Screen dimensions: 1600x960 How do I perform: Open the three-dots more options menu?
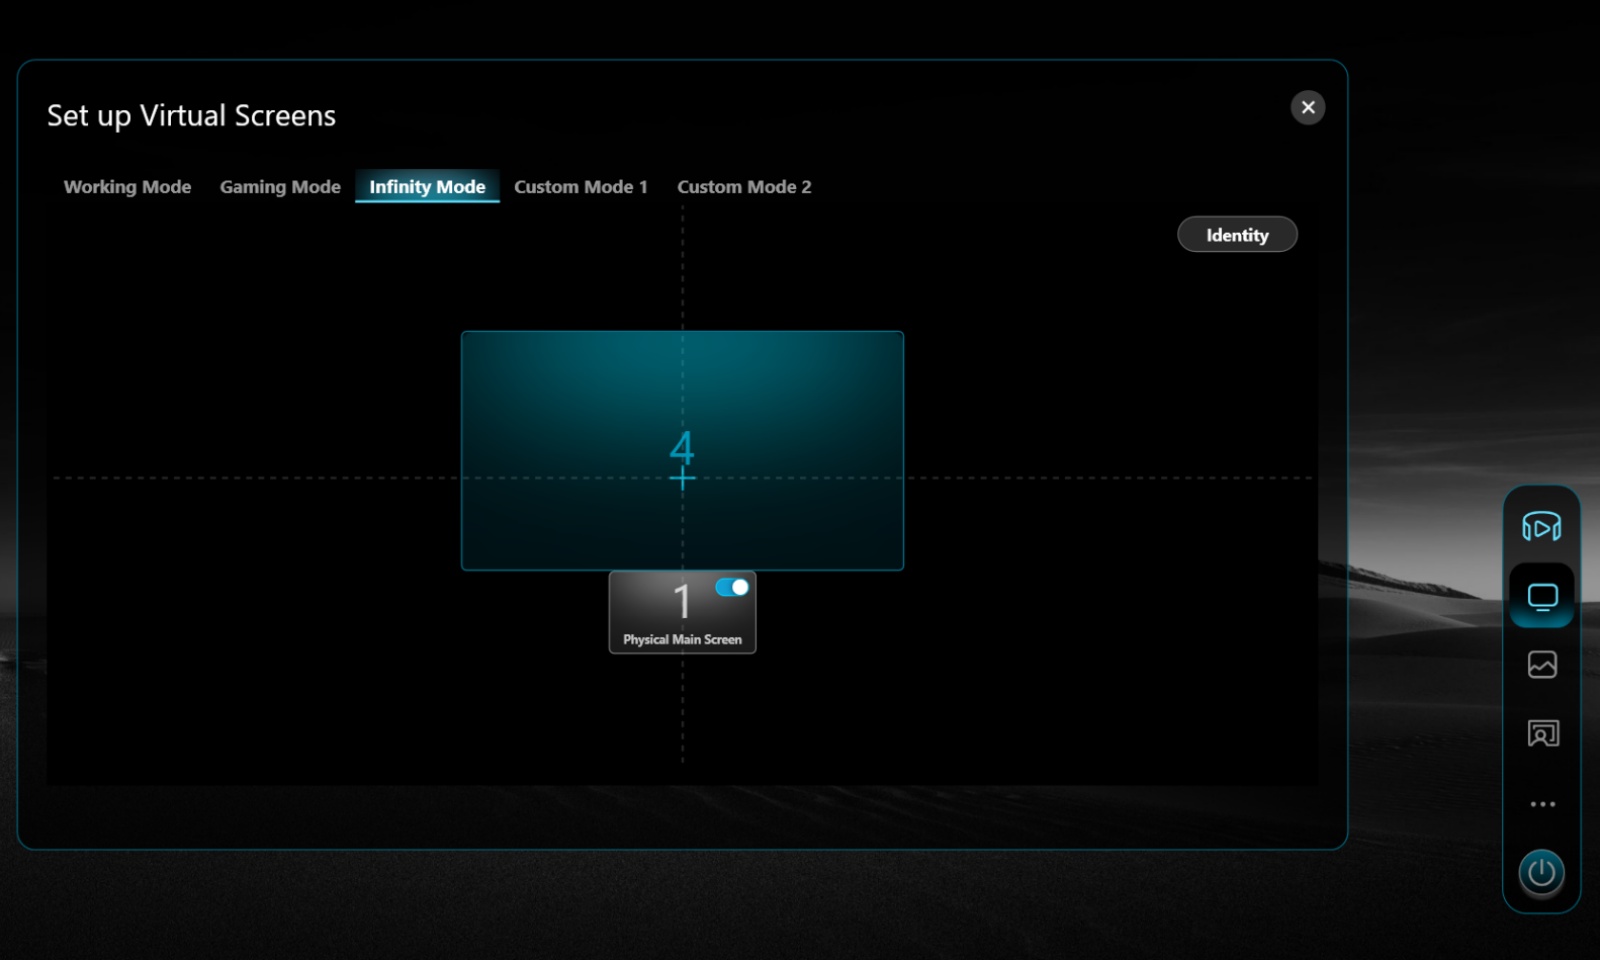[x=1542, y=804]
